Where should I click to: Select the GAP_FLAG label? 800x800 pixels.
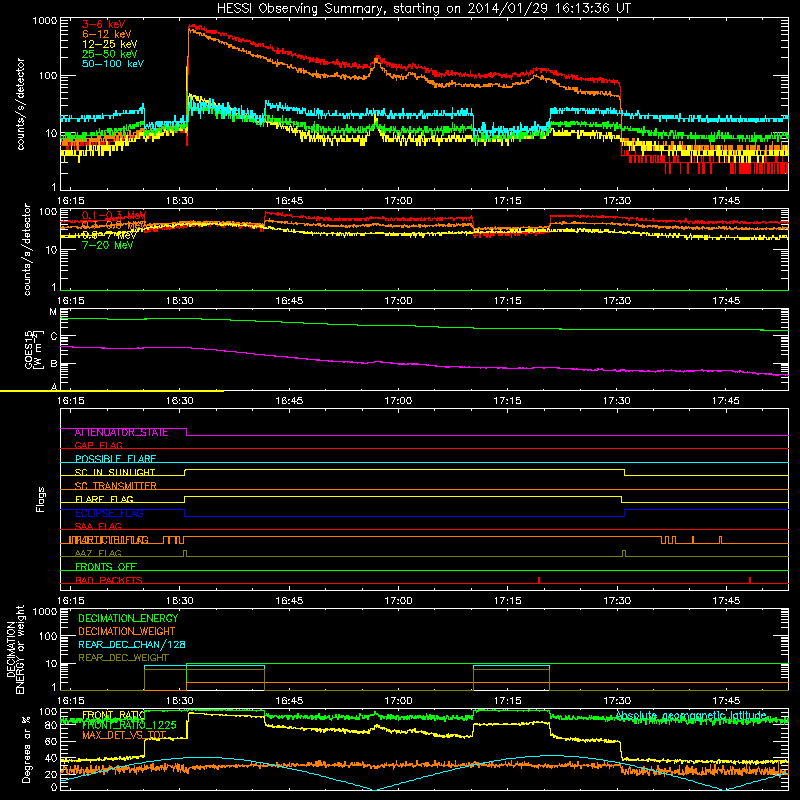(98, 445)
